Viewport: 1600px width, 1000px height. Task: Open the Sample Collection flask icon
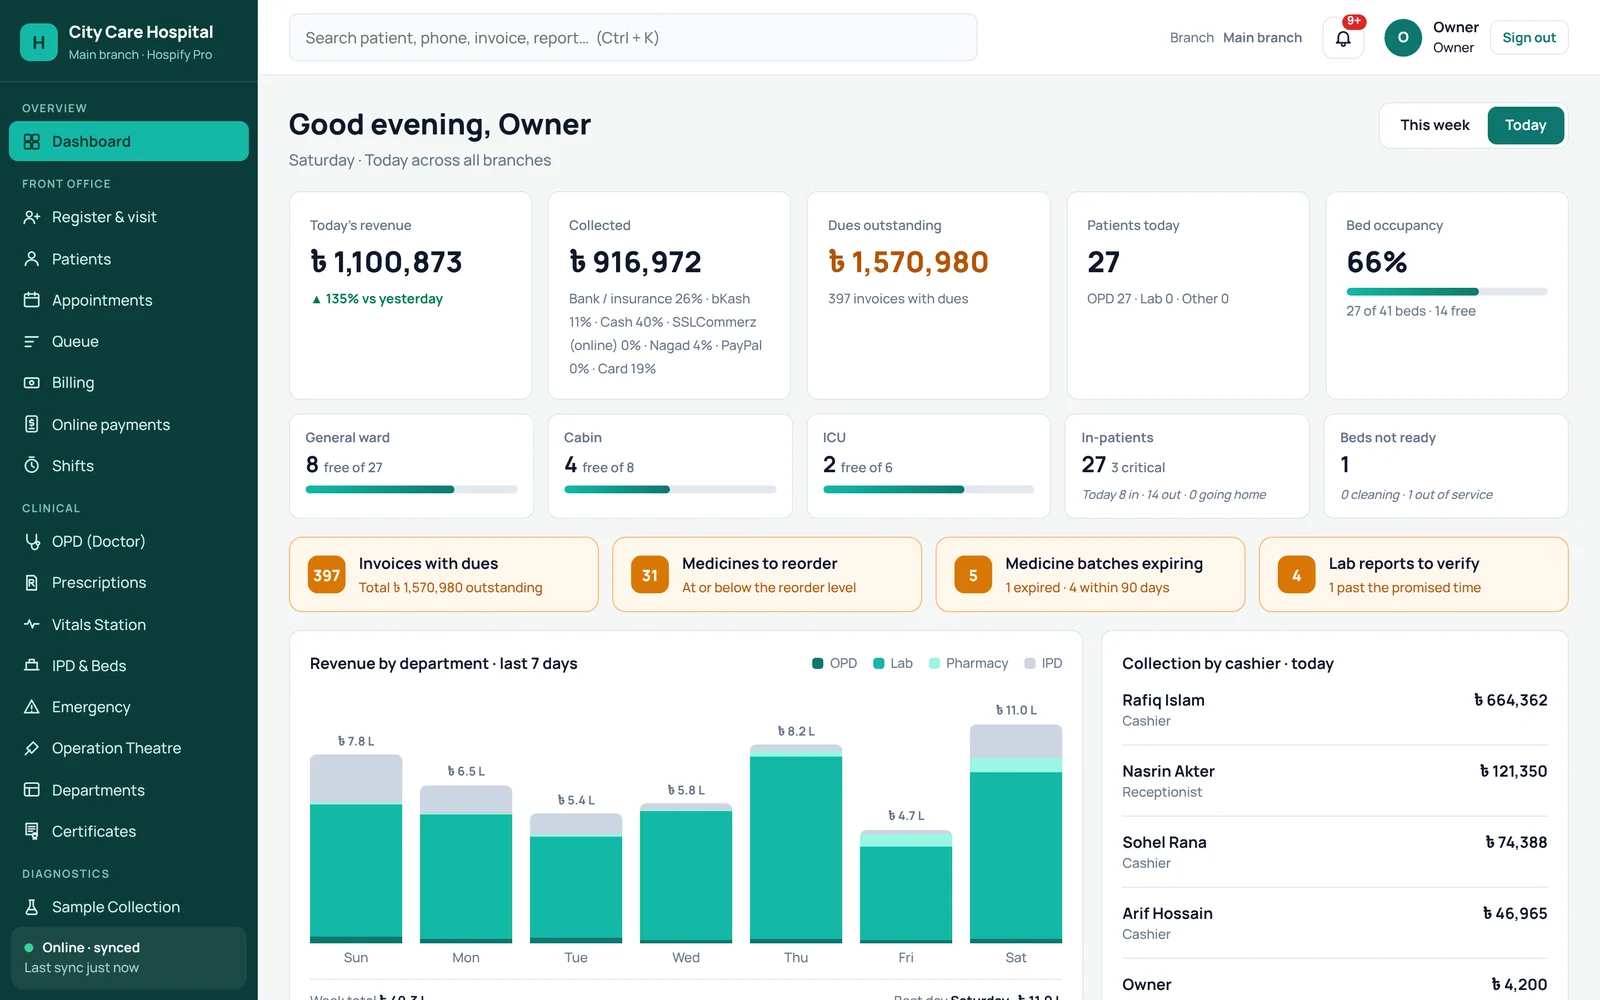(32, 907)
